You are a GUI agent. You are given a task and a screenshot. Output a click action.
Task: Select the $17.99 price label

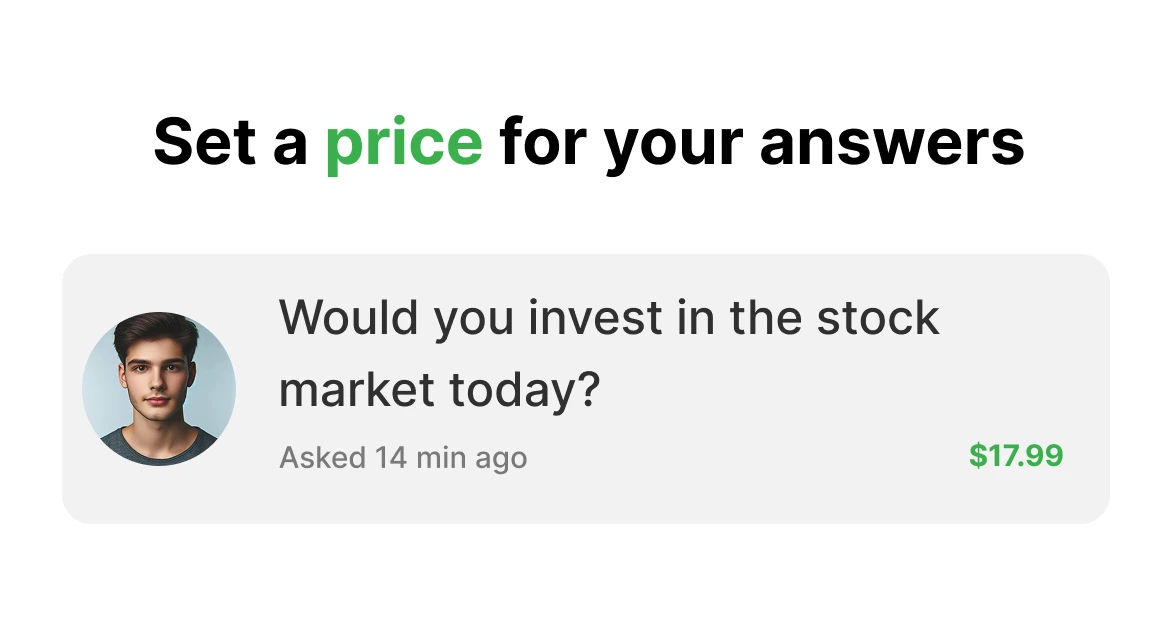click(x=1015, y=456)
